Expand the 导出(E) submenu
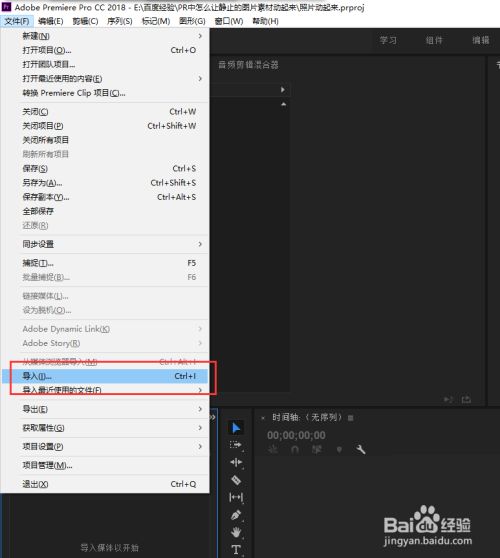This screenshot has height=558, width=500. tap(105, 409)
